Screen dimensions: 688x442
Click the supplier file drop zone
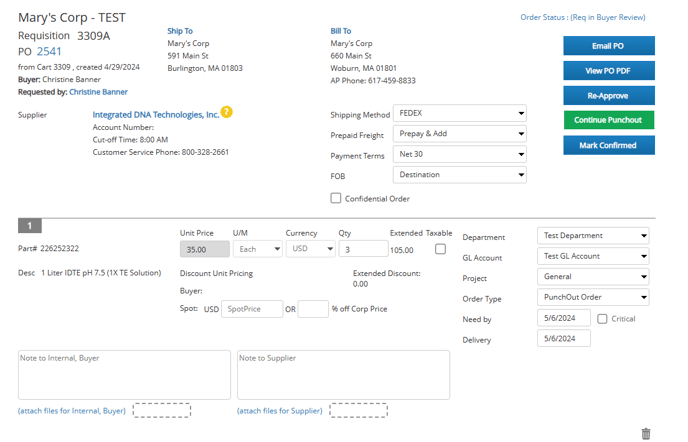(358, 410)
